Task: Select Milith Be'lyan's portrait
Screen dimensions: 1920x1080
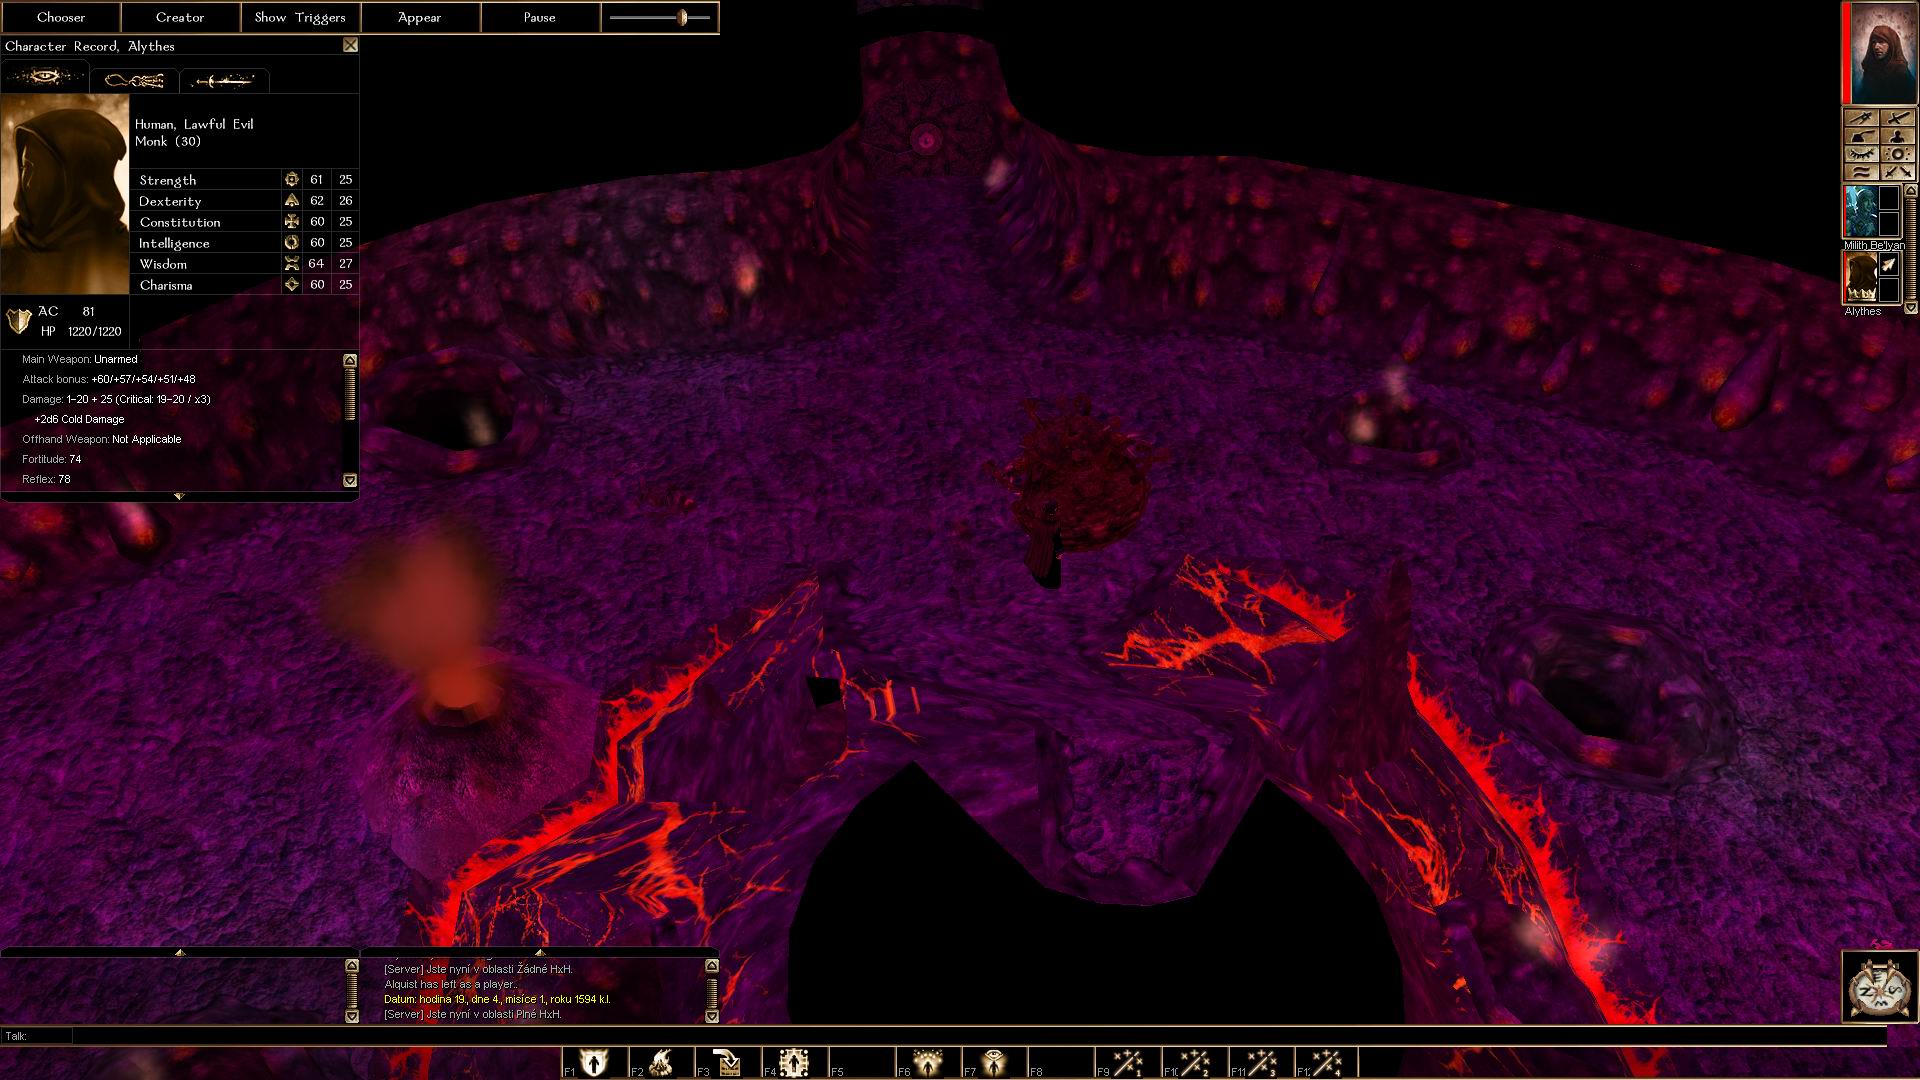Action: (1860, 212)
